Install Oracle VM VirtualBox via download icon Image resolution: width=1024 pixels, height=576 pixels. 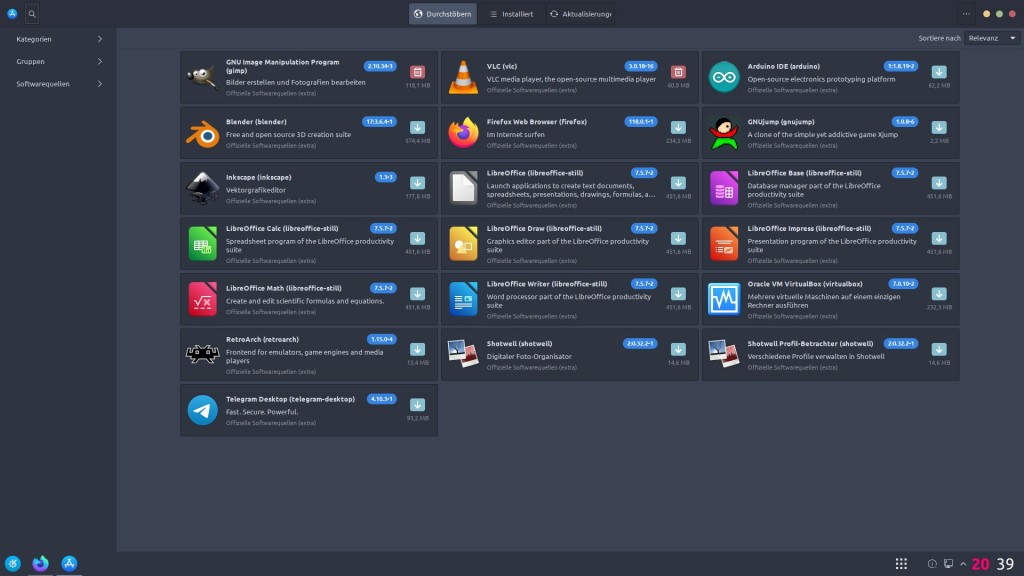[938, 293]
